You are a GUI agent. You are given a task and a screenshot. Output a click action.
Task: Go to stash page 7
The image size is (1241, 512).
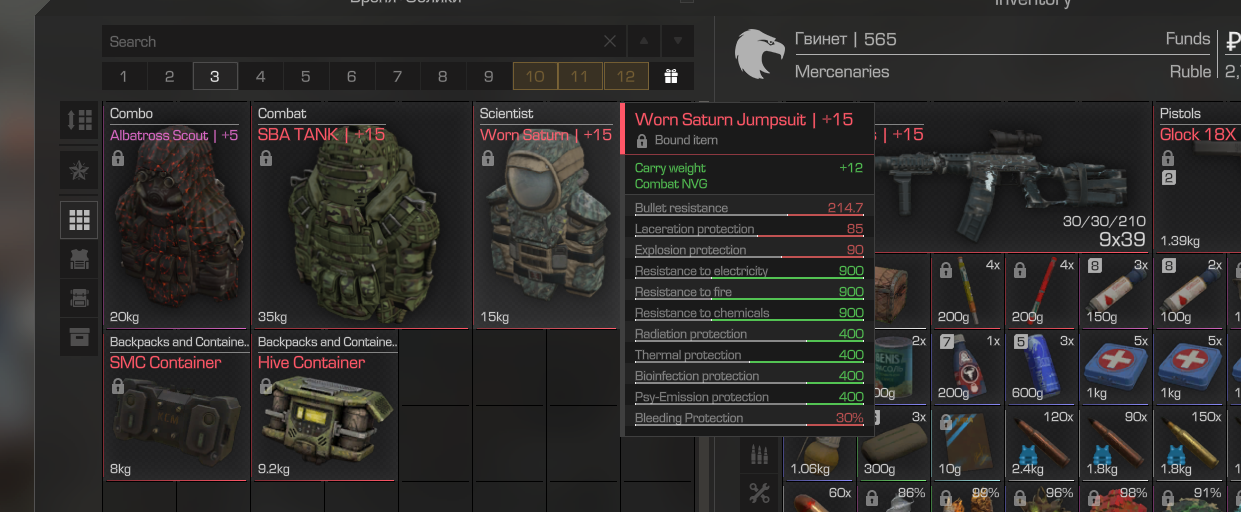(x=397, y=76)
